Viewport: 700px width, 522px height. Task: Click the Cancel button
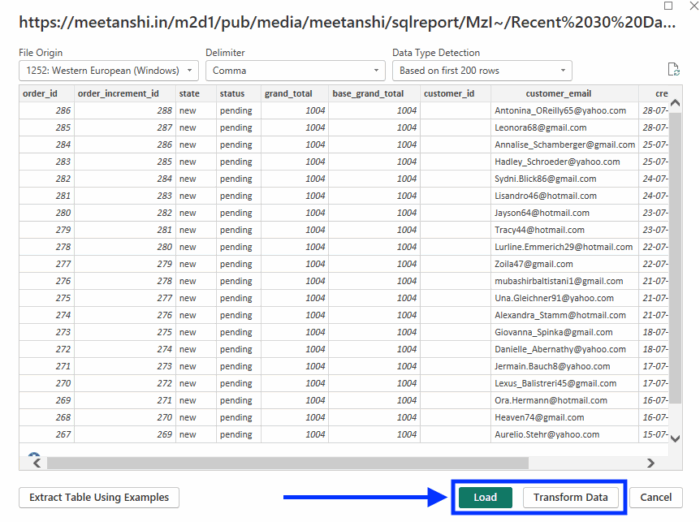(656, 497)
